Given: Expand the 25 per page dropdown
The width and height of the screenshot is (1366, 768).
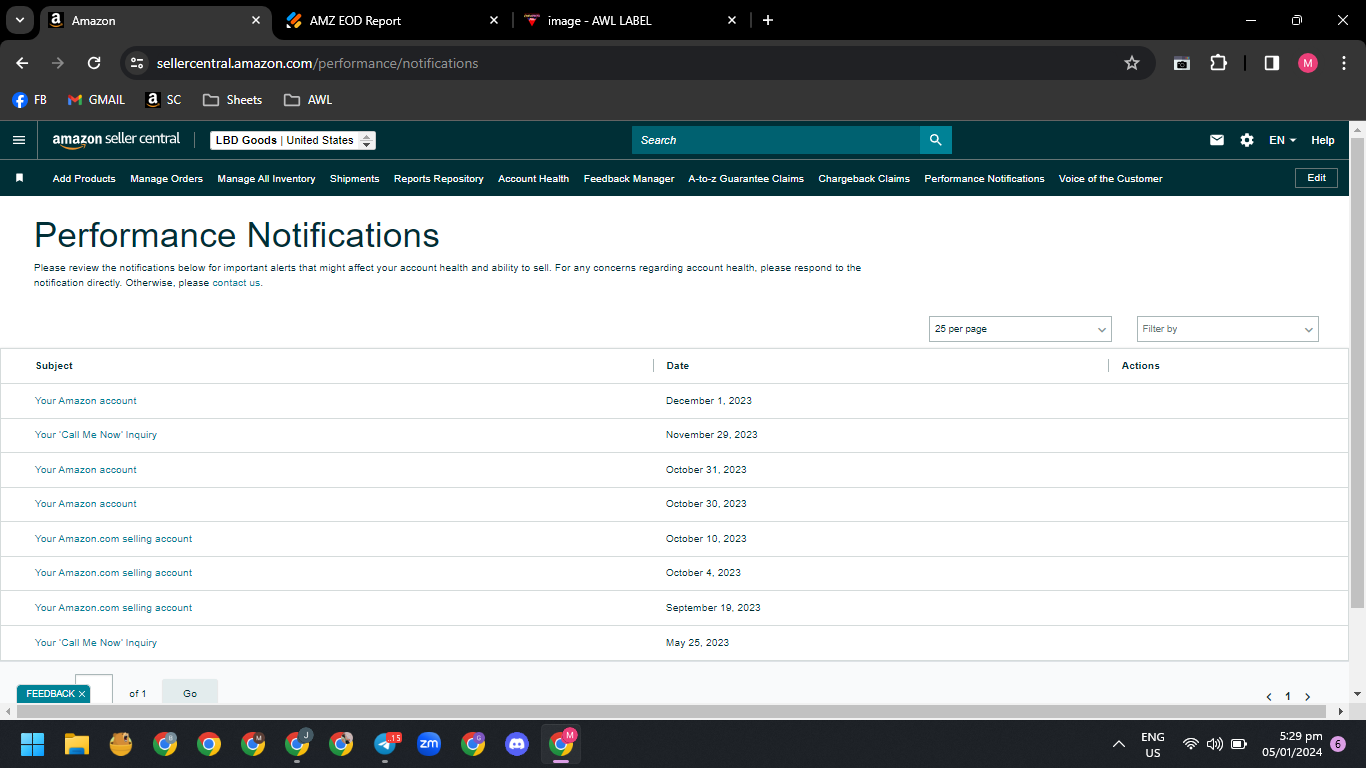Looking at the screenshot, I should point(1020,329).
